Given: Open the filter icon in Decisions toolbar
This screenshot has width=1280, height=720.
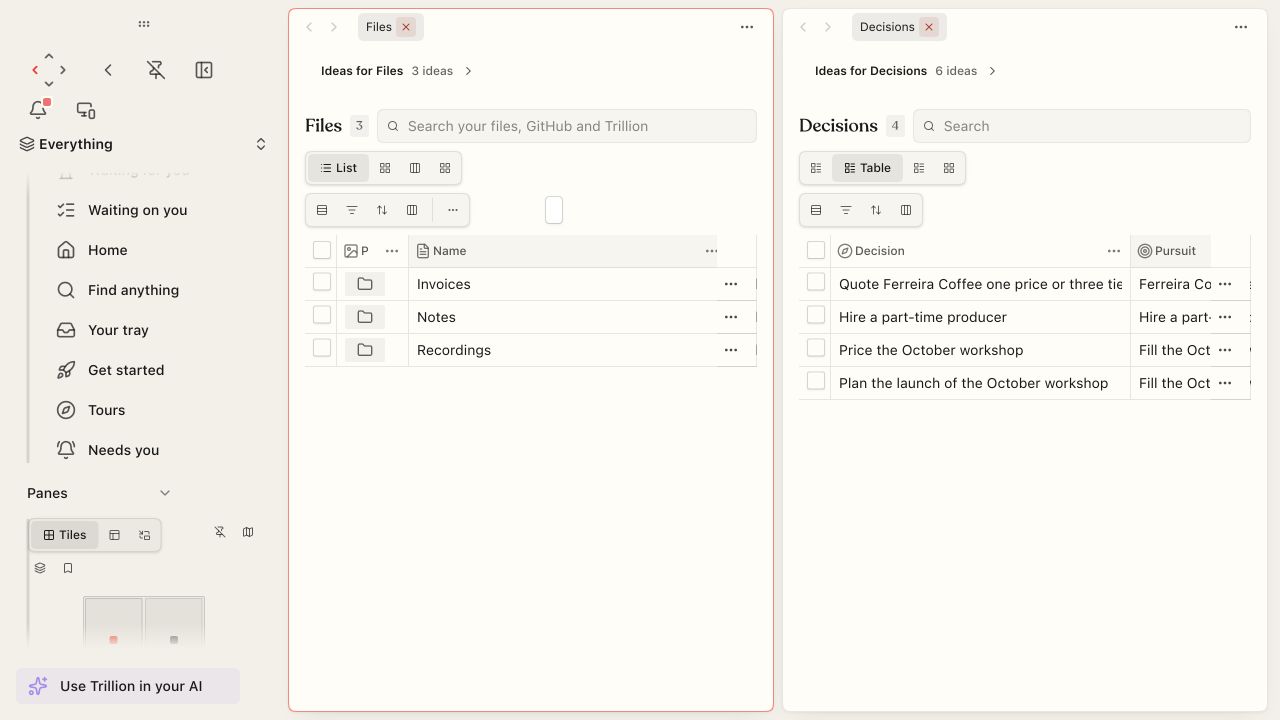Looking at the screenshot, I should tap(846, 210).
